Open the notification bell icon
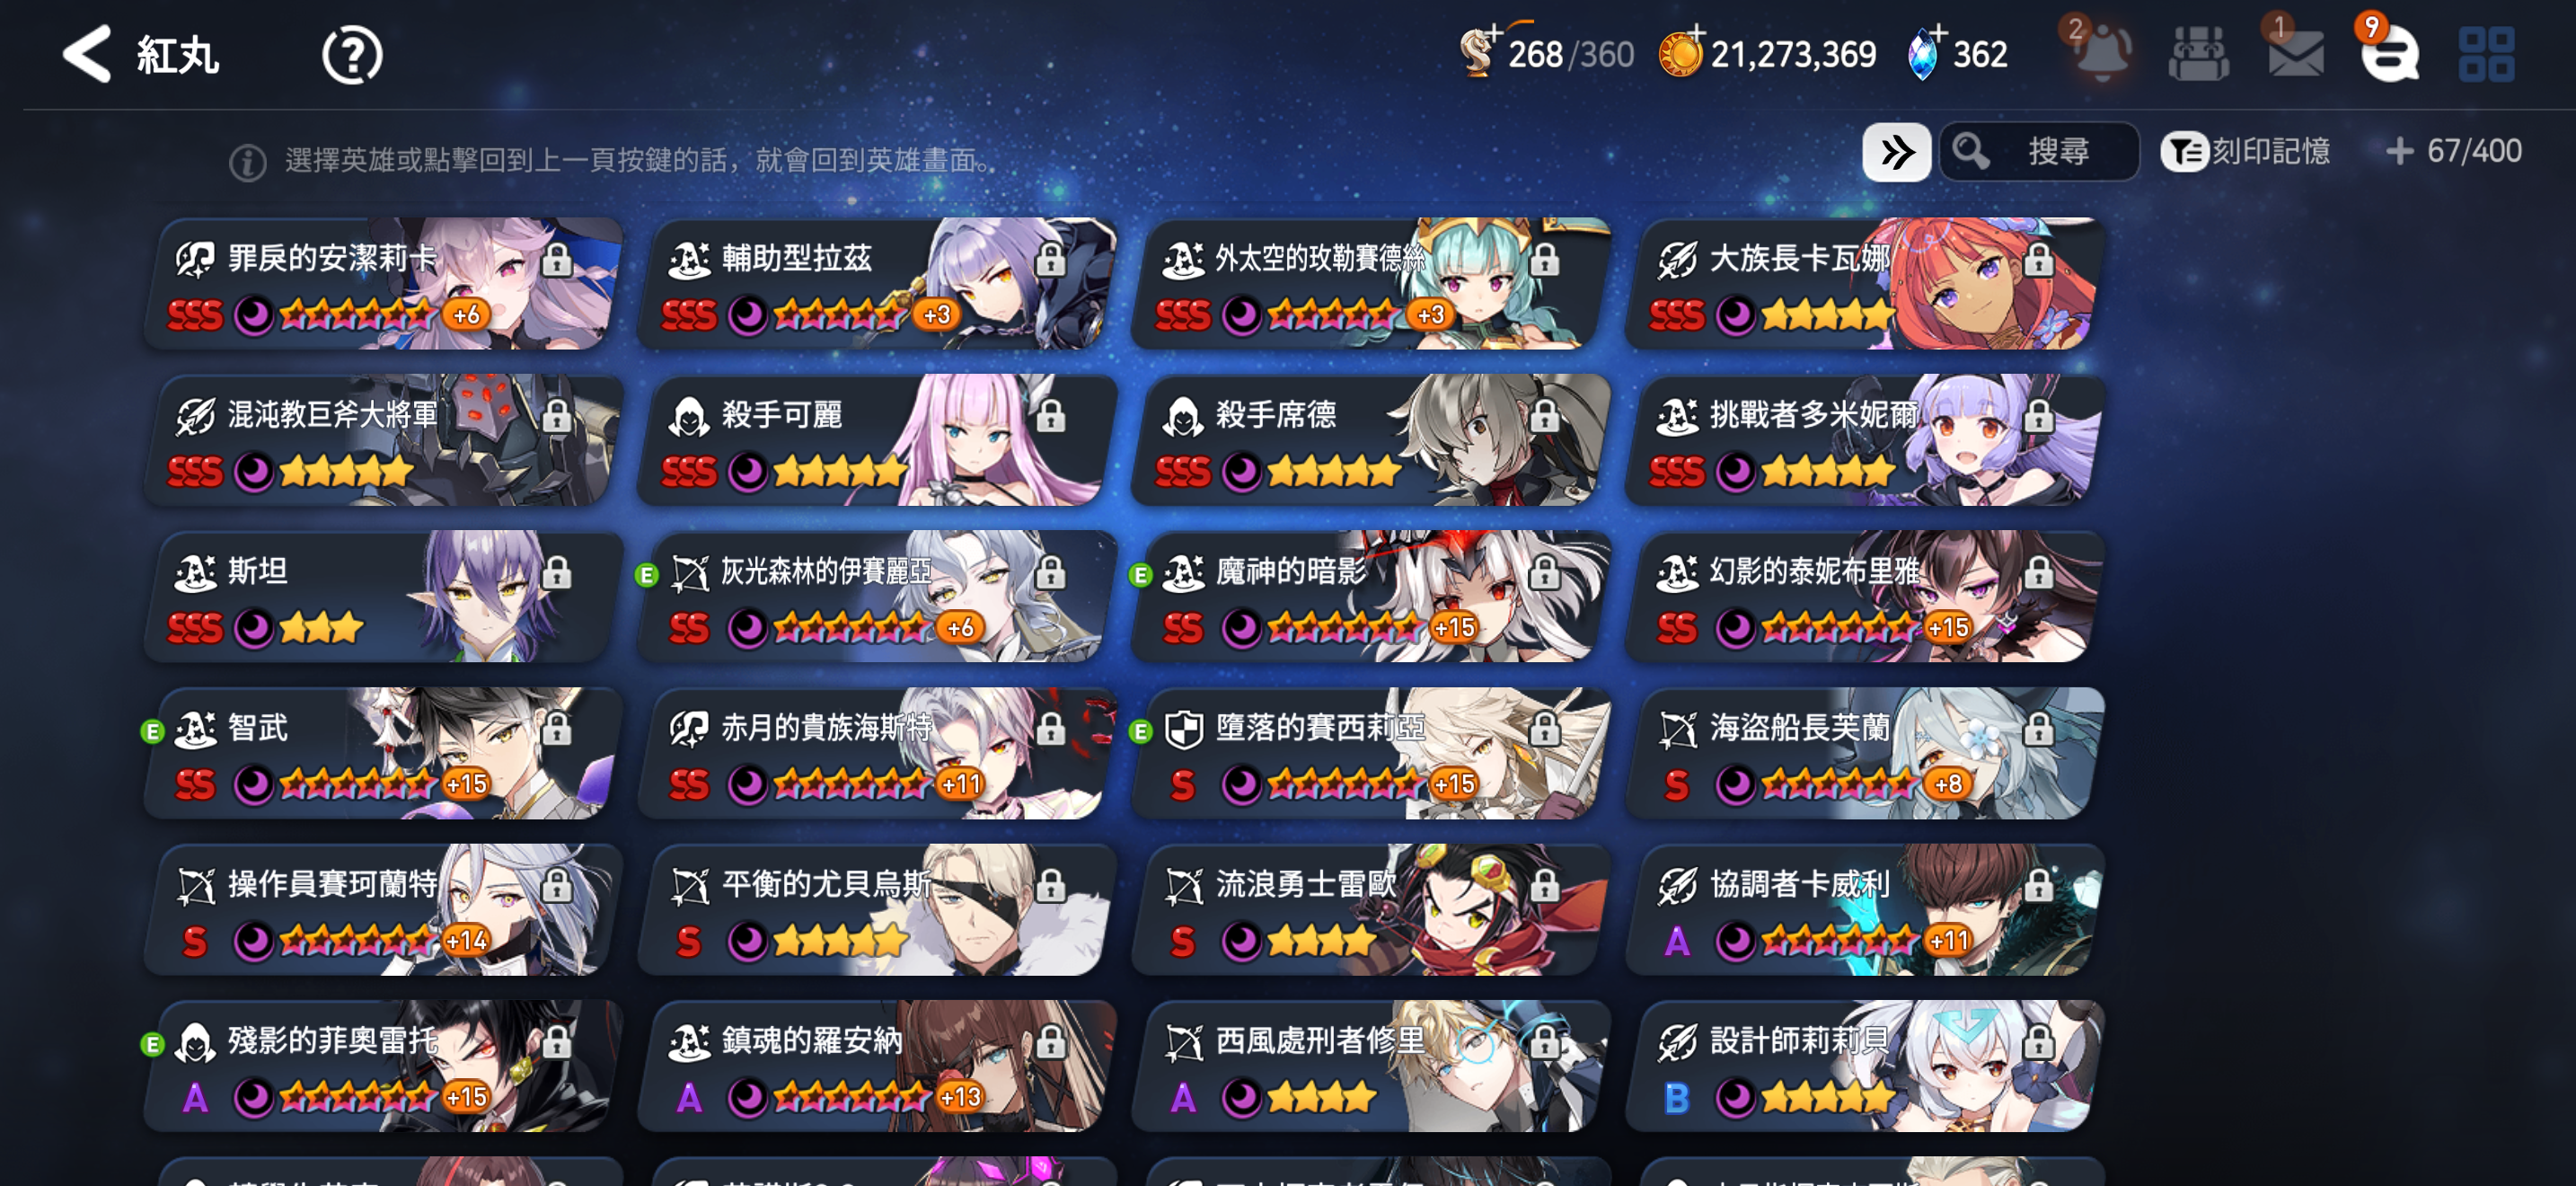Image resolution: width=2576 pixels, height=1186 pixels. (x=2103, y=50)
